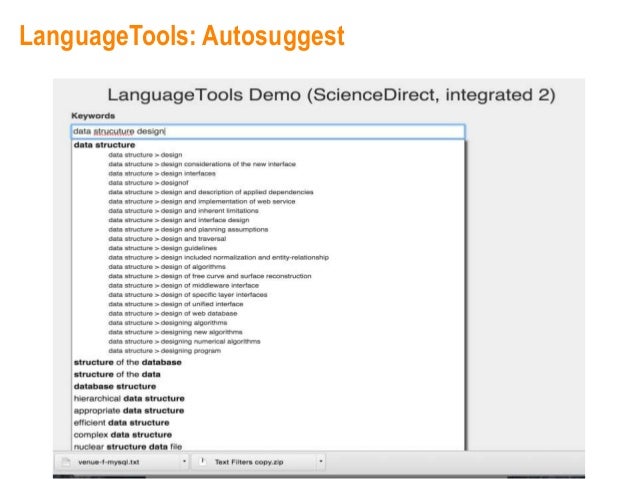Select 'data structure > design of algorithms'
This screenshot has width=638, height=479.
167,267
